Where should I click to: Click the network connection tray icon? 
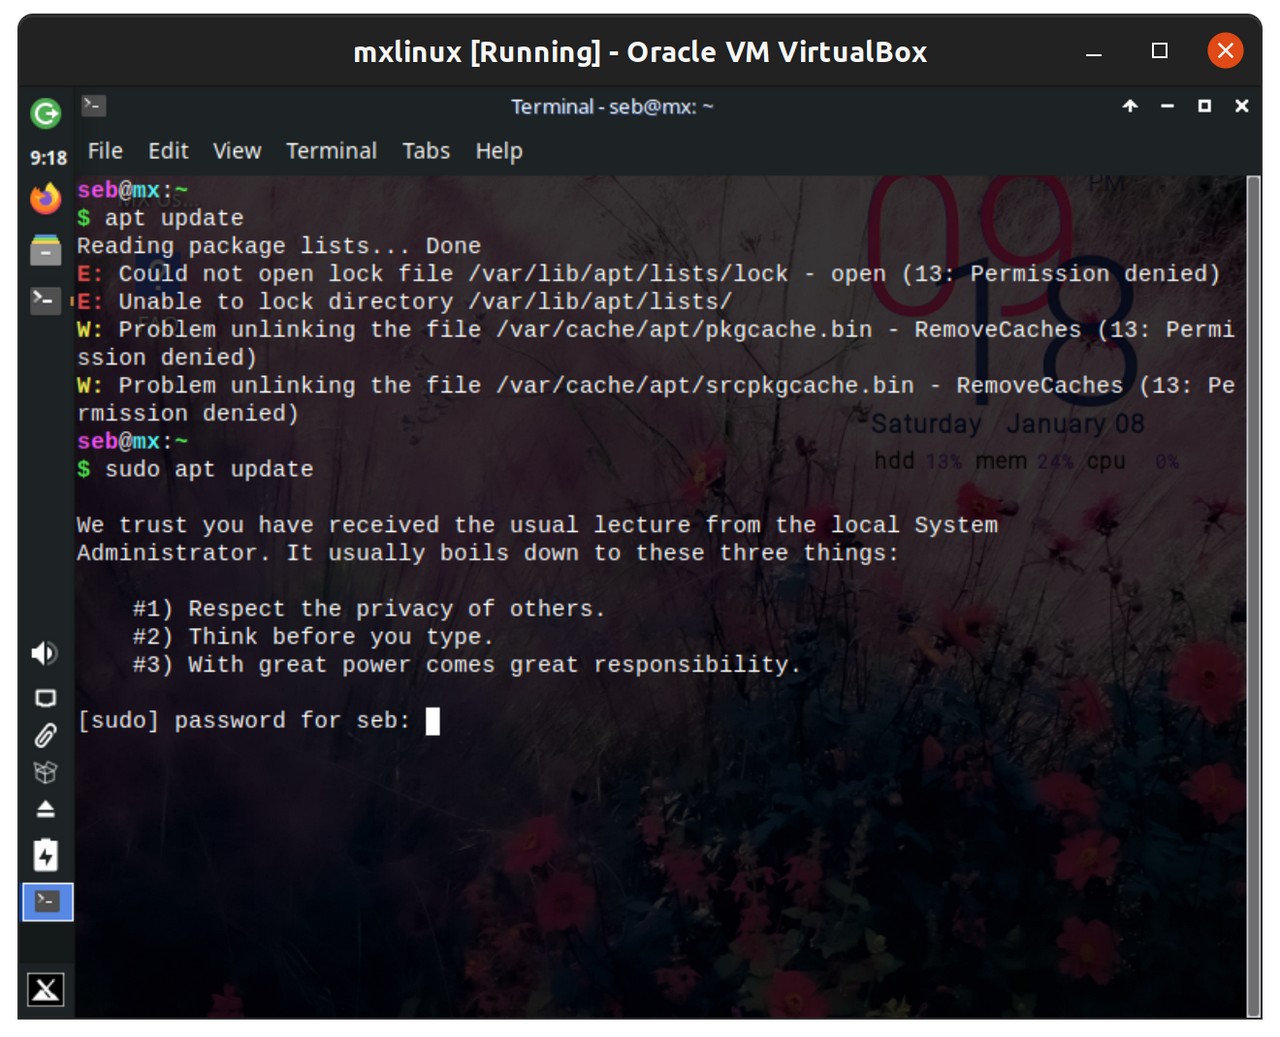(x=46, y=698)
